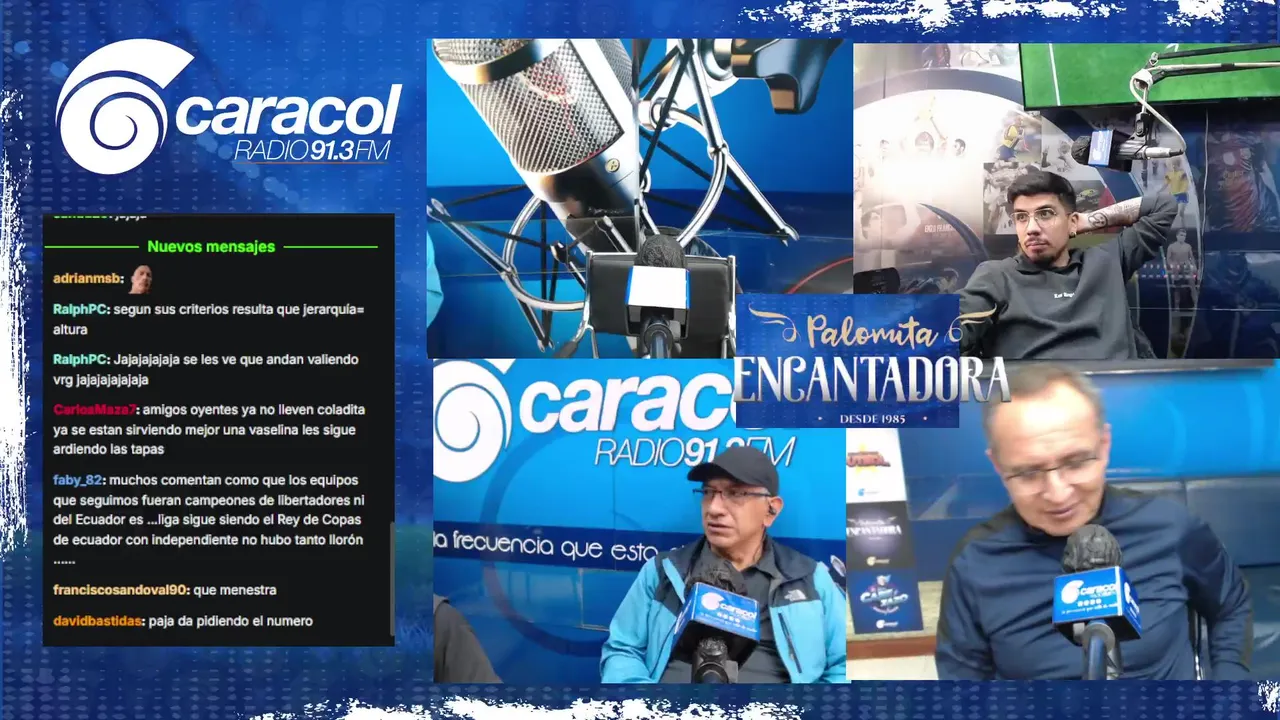
Task: Open CarlosMaza7 username in chat
Action: (x=95, y=410)
